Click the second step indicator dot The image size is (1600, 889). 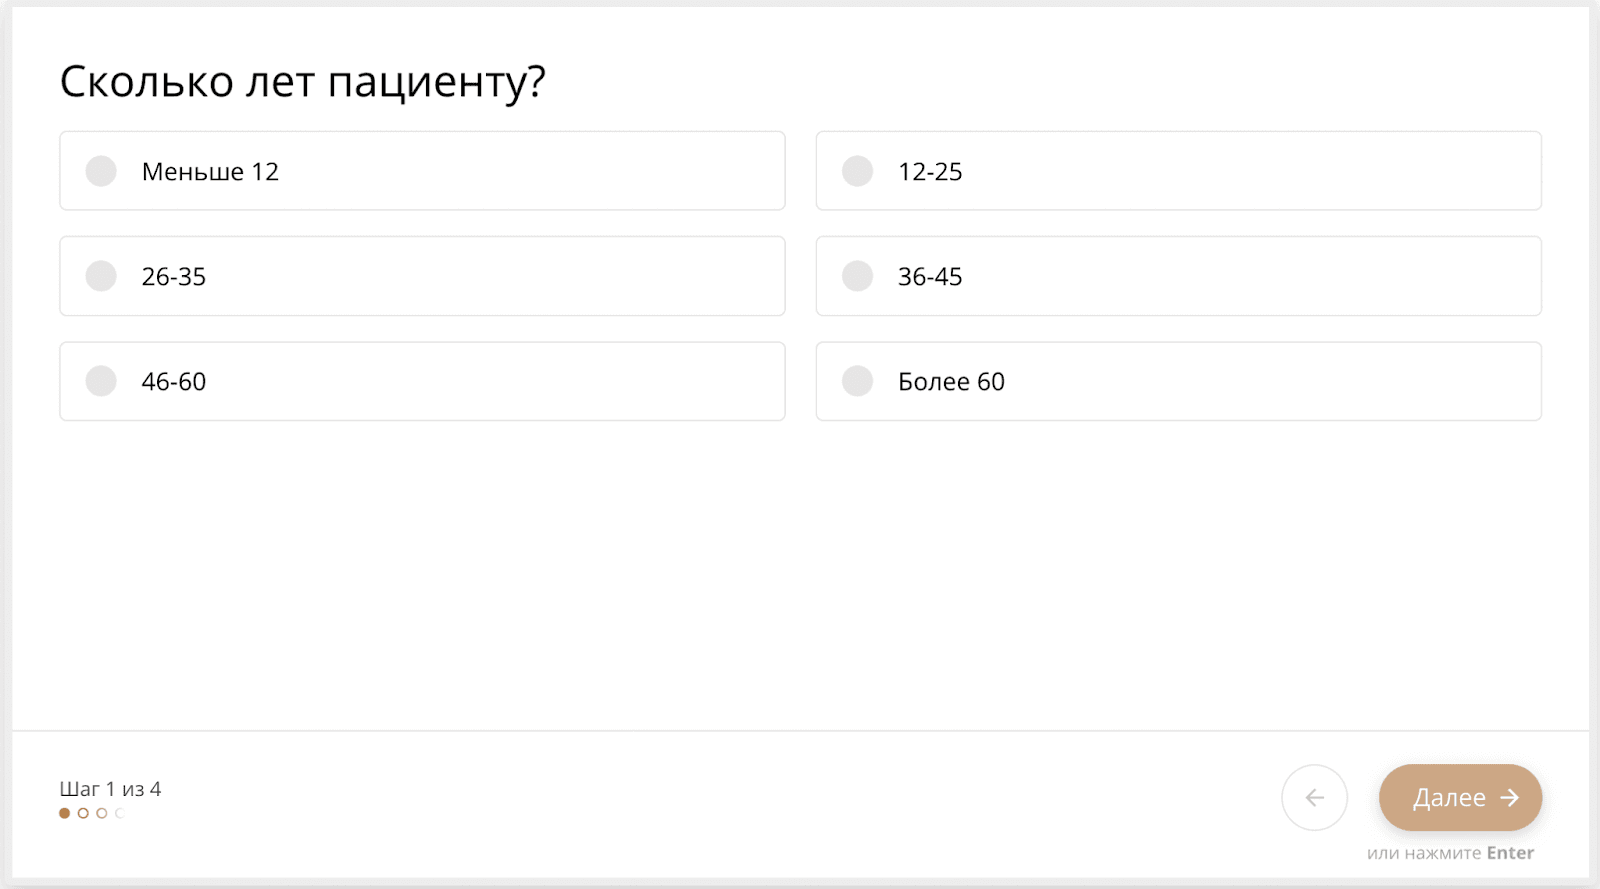point(83,813)
